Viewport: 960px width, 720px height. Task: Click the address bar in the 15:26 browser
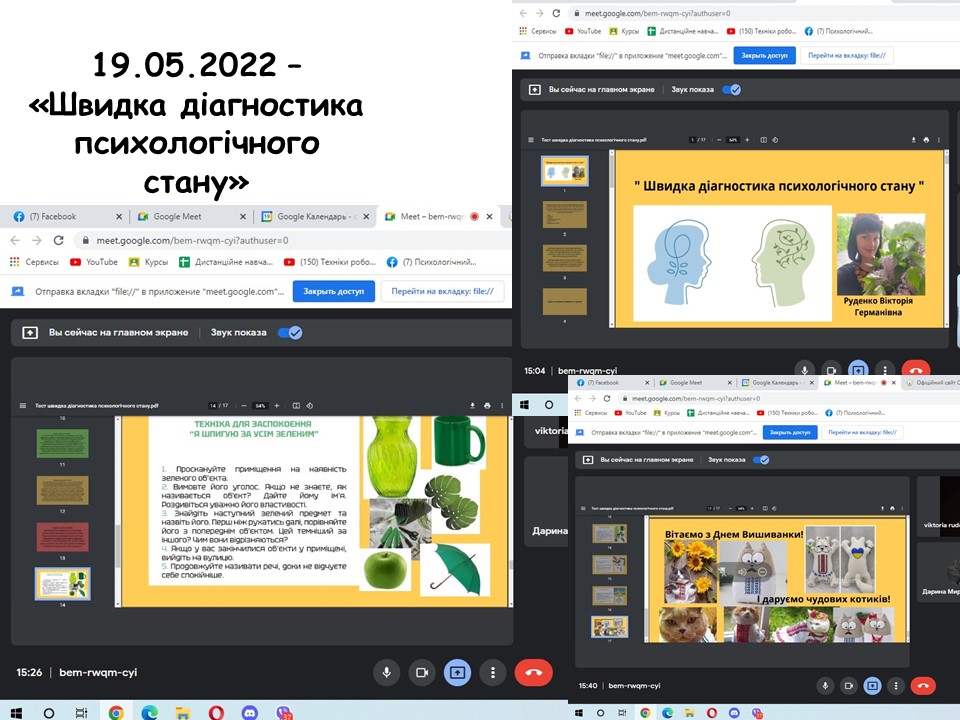[294, 241]
